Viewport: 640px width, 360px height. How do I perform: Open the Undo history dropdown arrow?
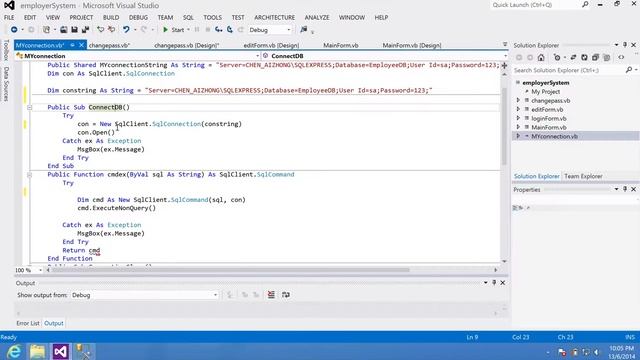pyautogui.click(x=135, y=30)
